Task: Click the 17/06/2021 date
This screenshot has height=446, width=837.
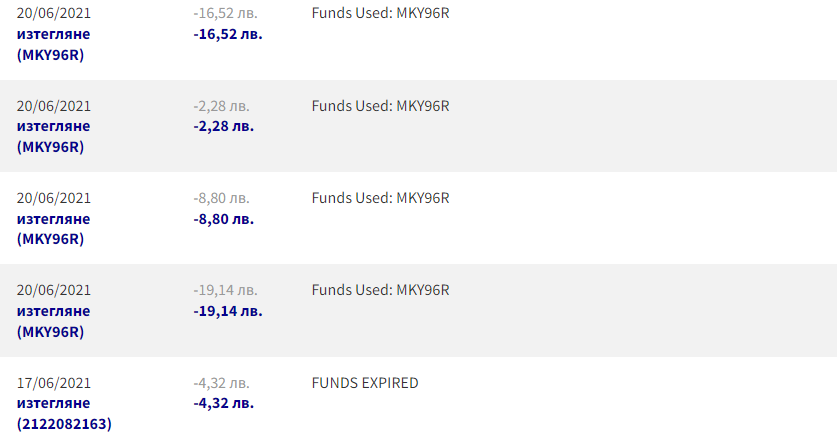Action: [54, 383]
